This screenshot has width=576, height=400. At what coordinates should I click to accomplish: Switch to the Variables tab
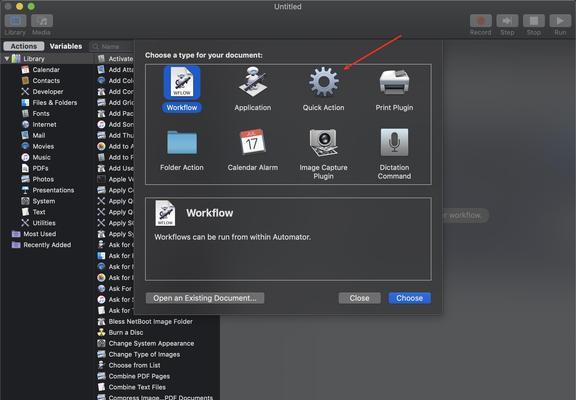[66, 46]
